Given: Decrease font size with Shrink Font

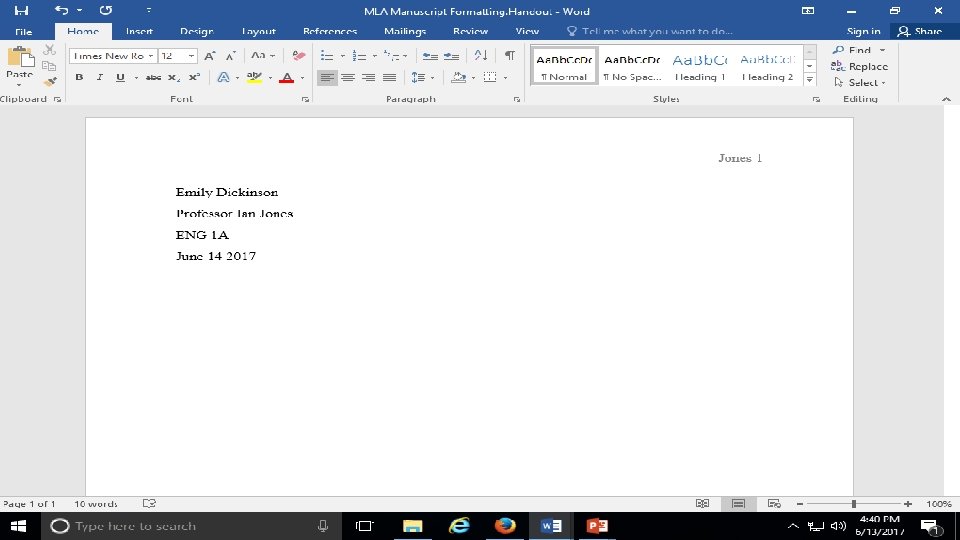Looking at the screenshot, I should point(230,56).
